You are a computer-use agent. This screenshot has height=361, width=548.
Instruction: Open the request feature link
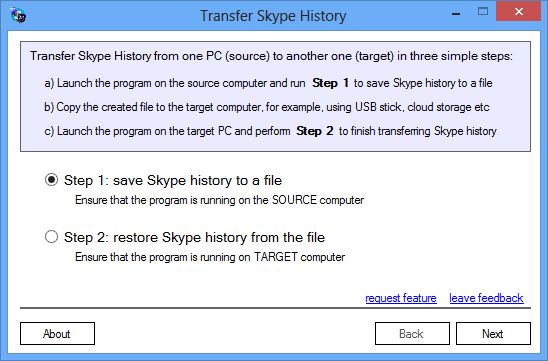coord(401,298)
